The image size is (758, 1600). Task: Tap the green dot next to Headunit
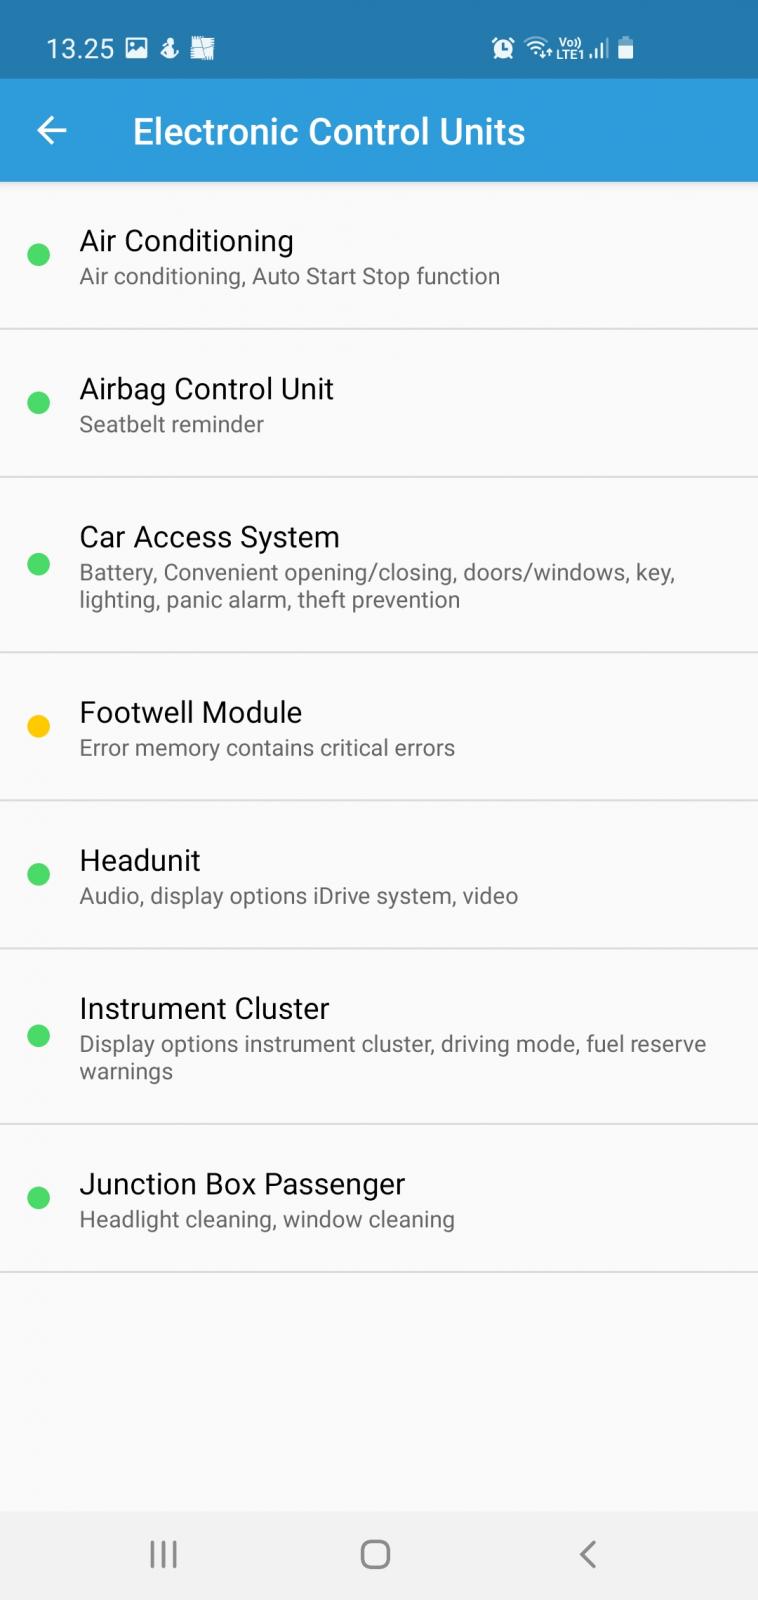pyautogui.click(x=39, y=875)
